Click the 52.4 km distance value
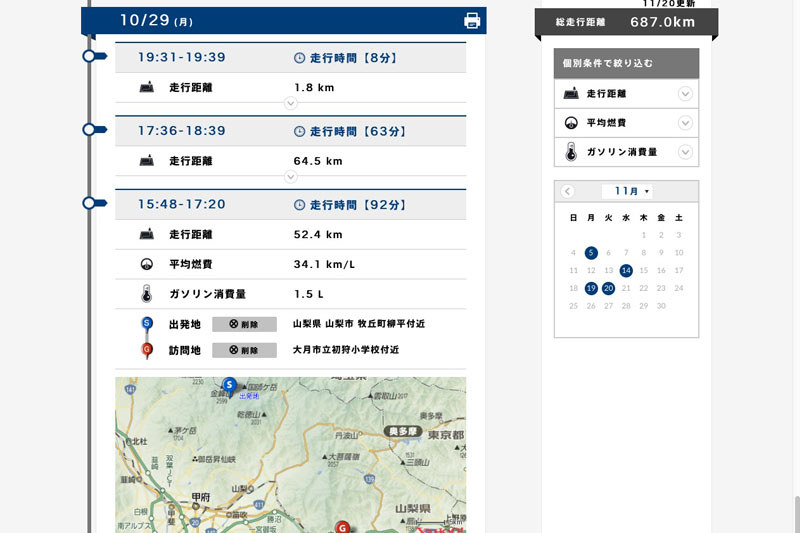The image size is (800, 533). [318, 235]
